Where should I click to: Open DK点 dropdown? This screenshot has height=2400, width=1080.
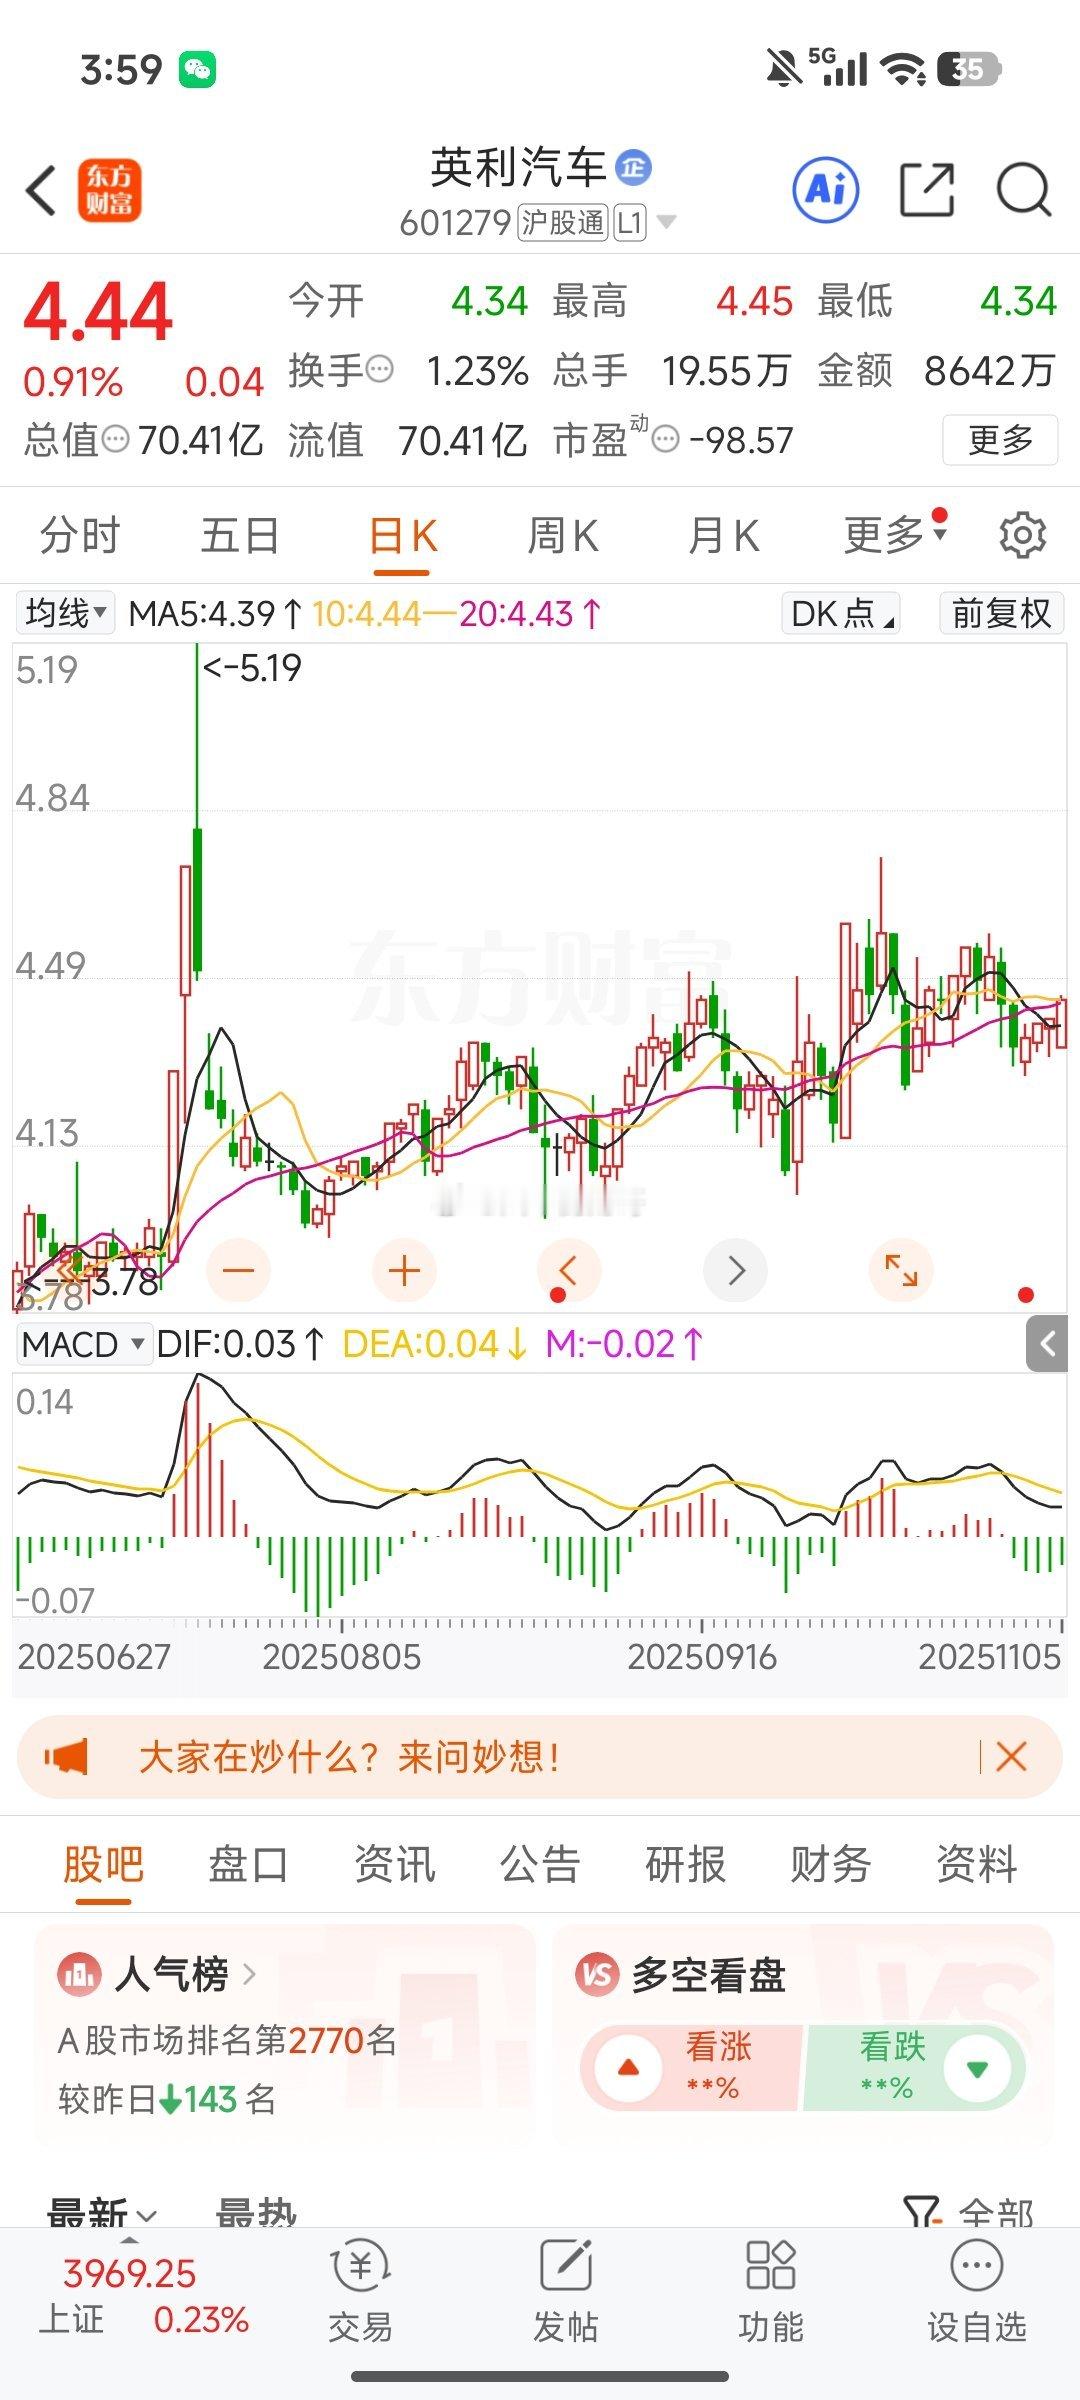point(840,613)
